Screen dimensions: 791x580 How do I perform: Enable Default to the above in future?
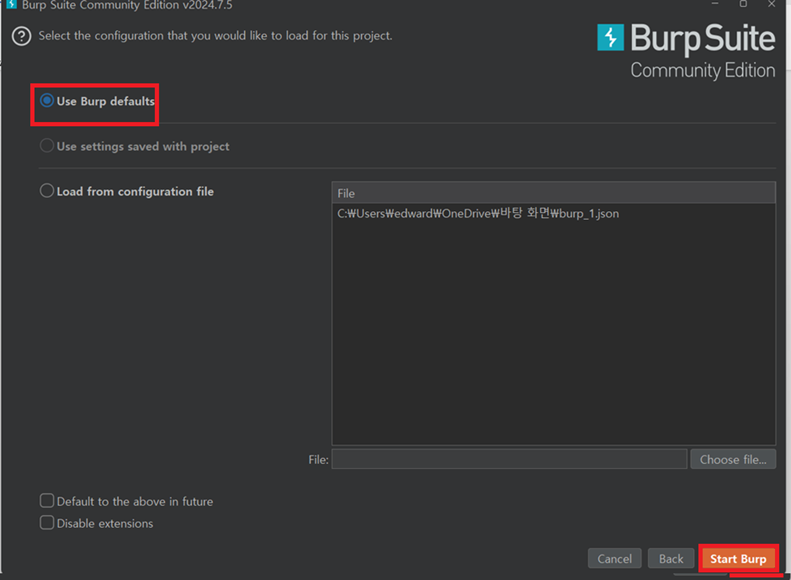point(47,500)
